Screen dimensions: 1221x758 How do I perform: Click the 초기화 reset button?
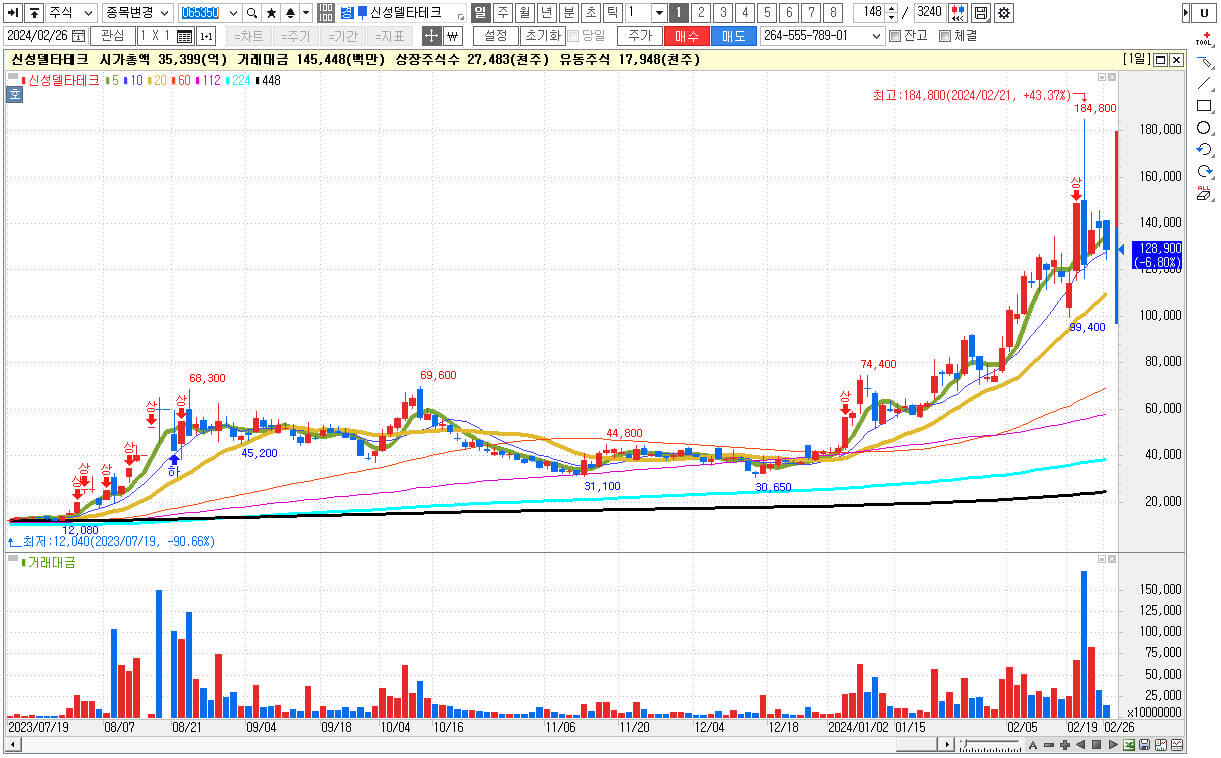pyautogui.click(x=542, y=36)
